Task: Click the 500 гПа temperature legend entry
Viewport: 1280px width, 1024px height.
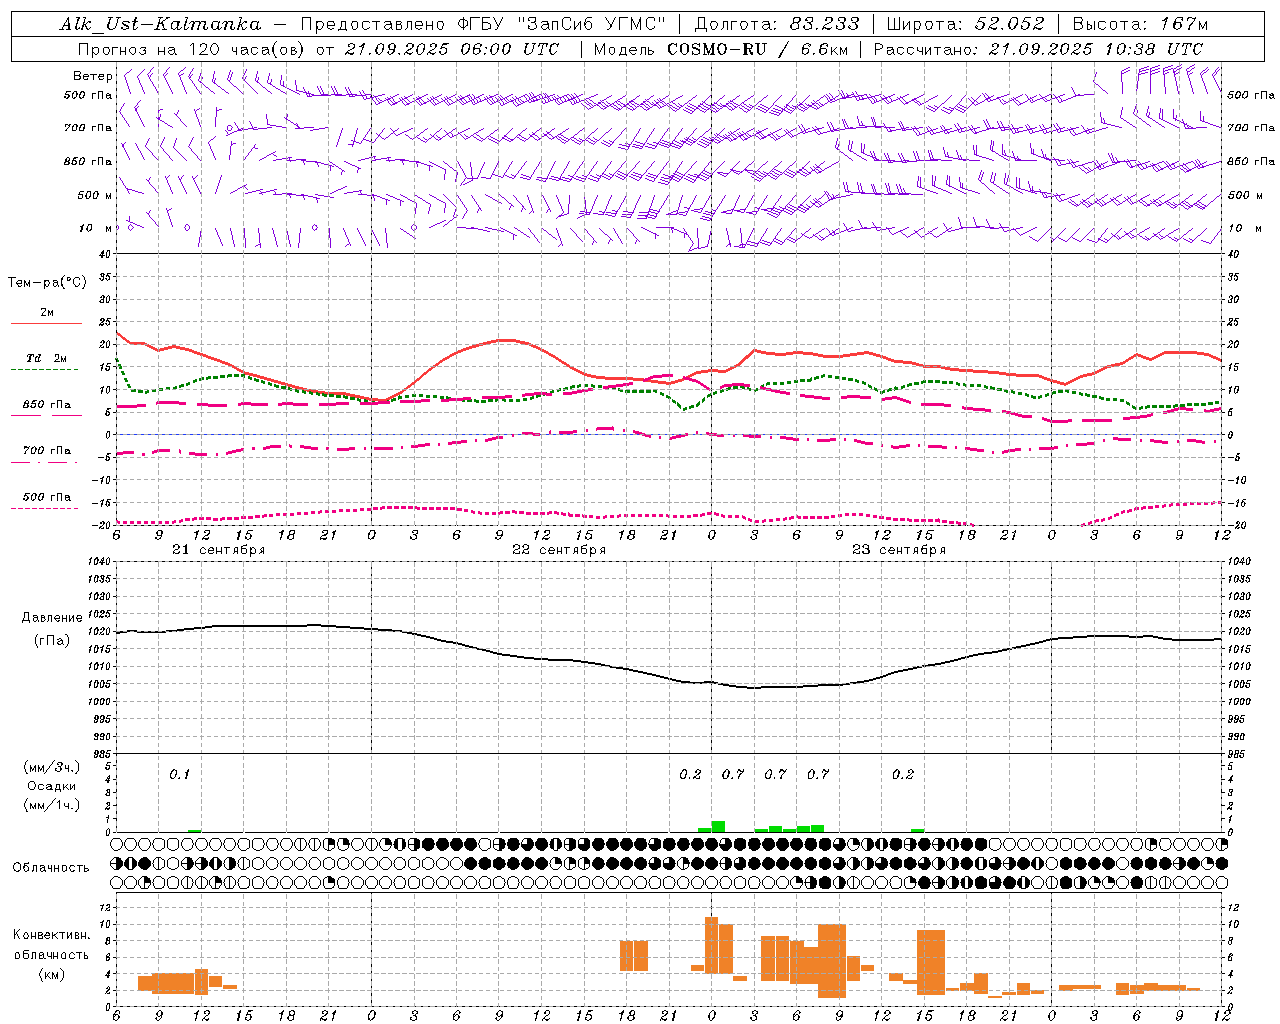Action: point(46,499)
